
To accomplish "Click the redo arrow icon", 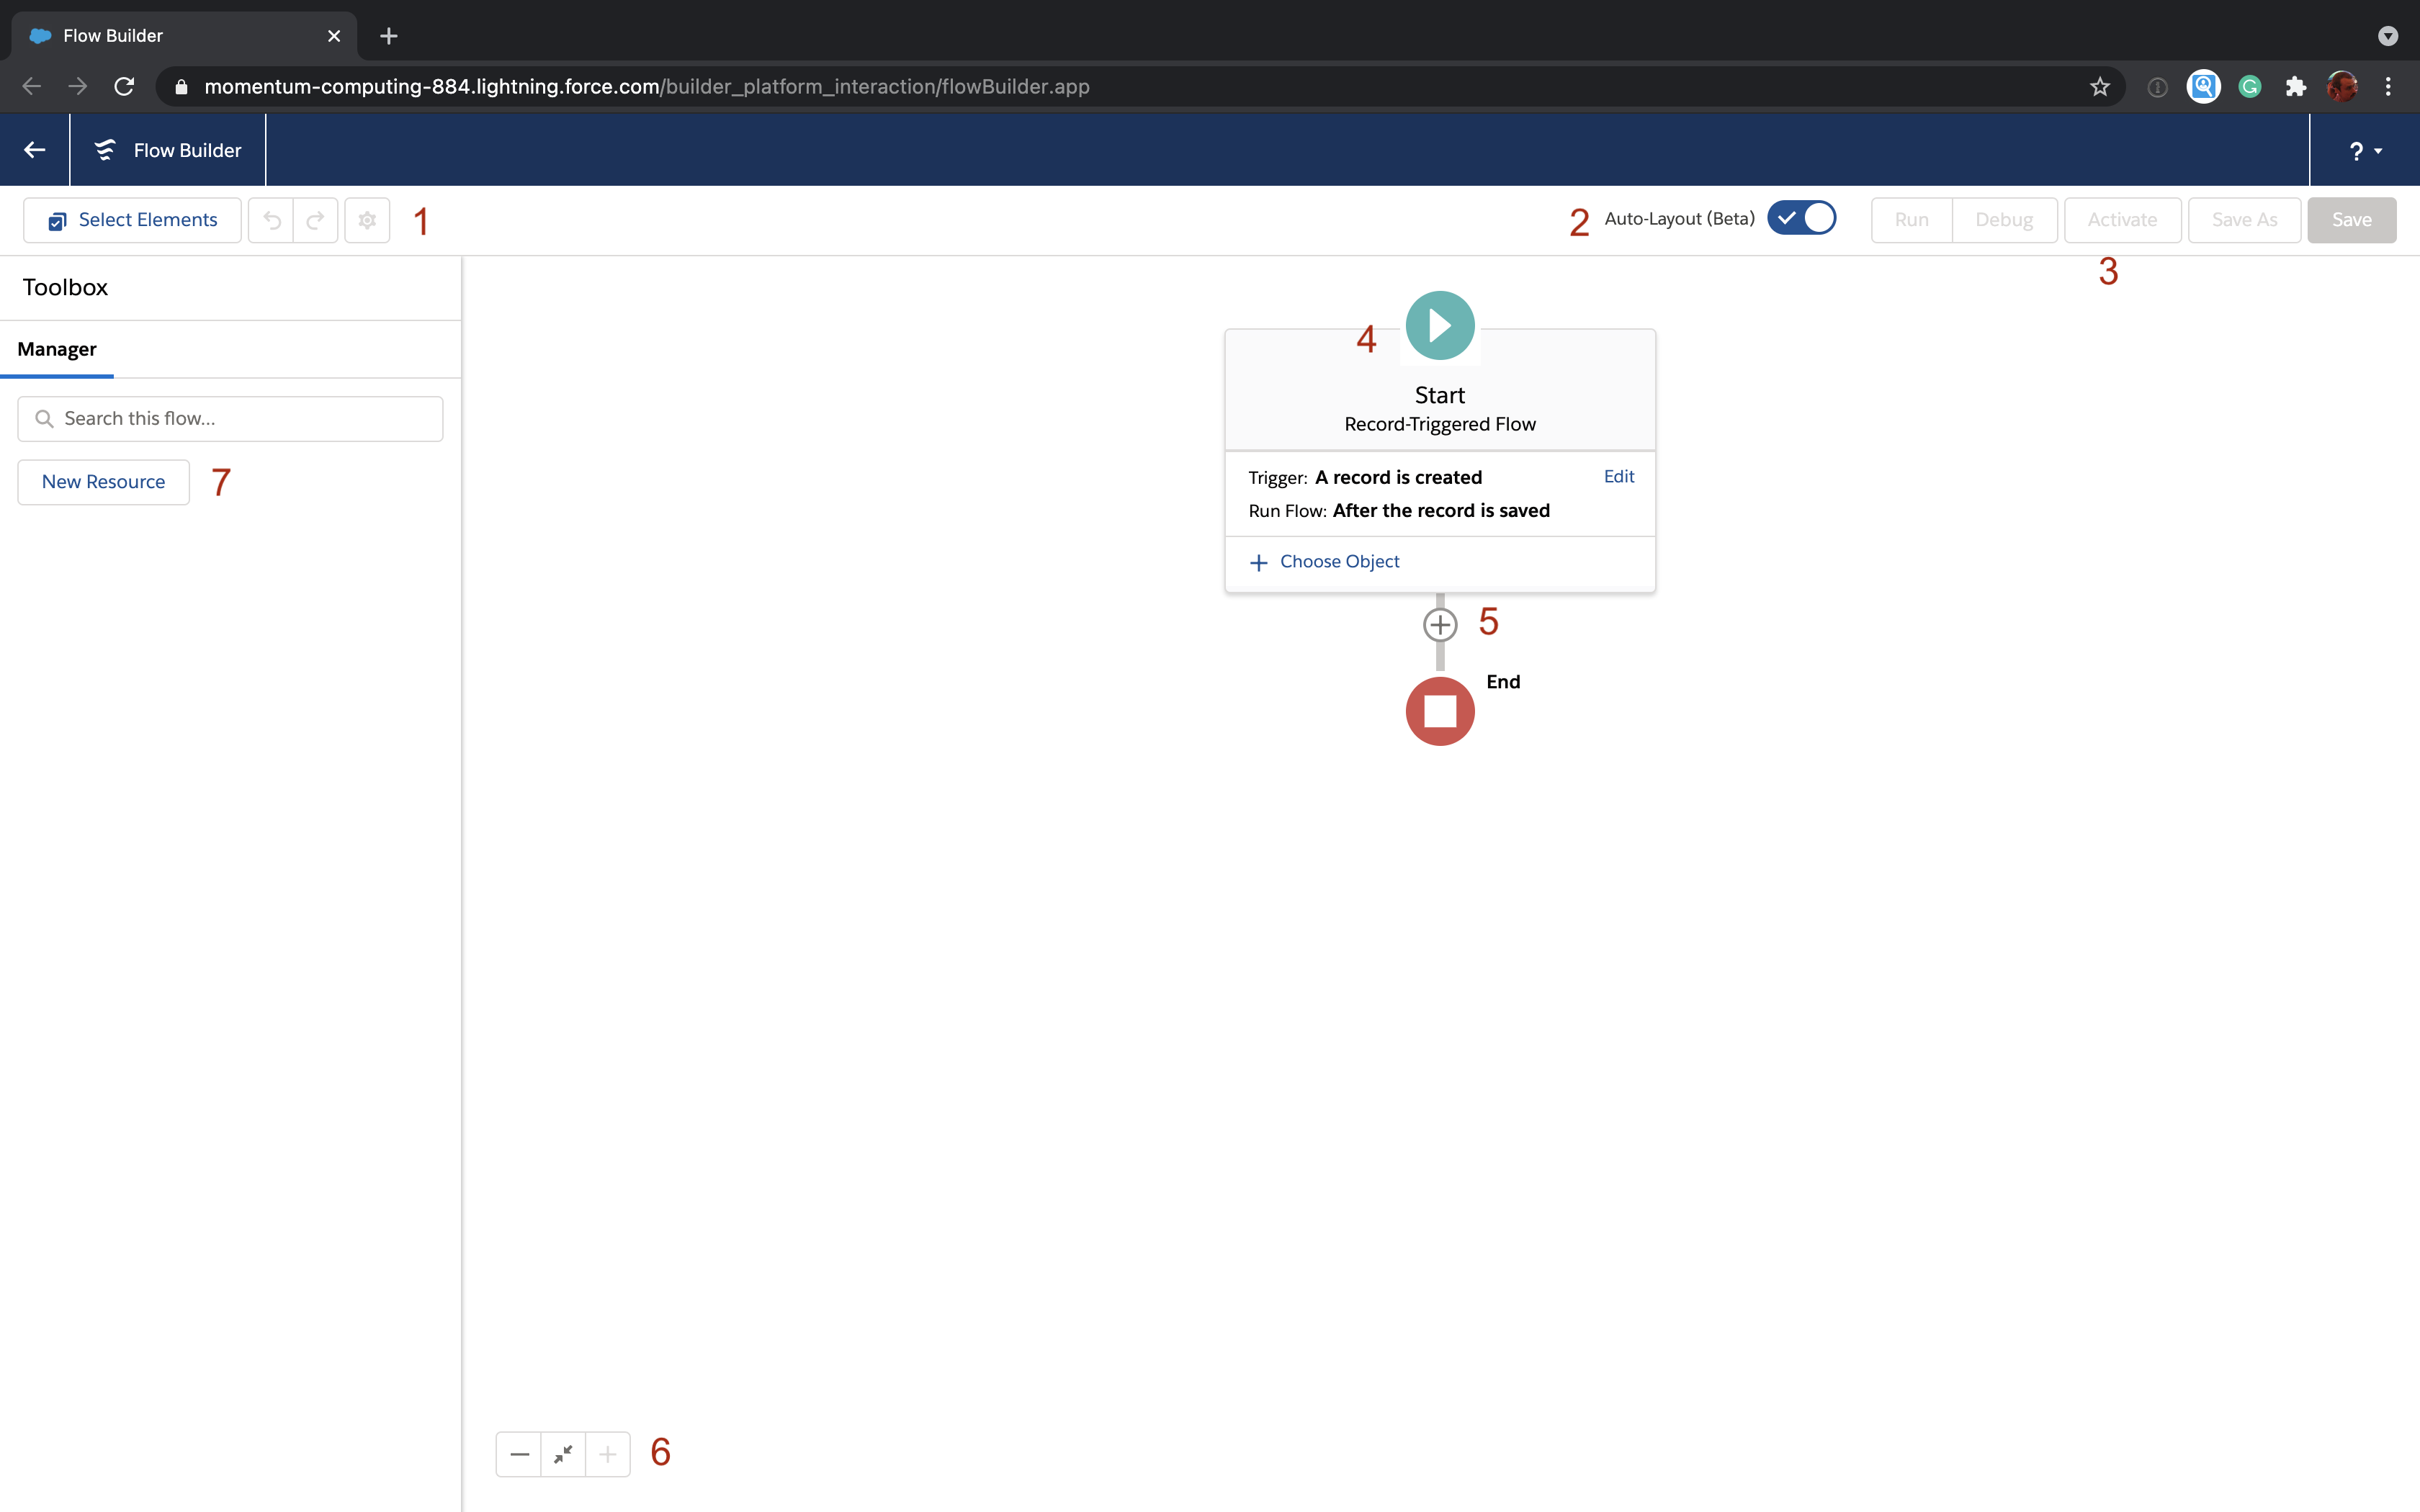I will (x=315, y=220).
